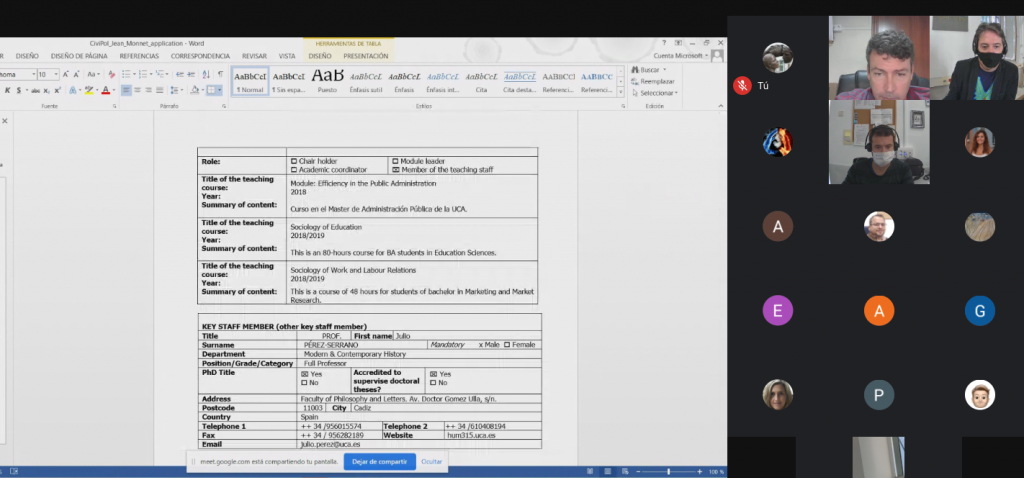Click the Ocultar link
The height and width of the screenshot is (478, 1024).
431,462
